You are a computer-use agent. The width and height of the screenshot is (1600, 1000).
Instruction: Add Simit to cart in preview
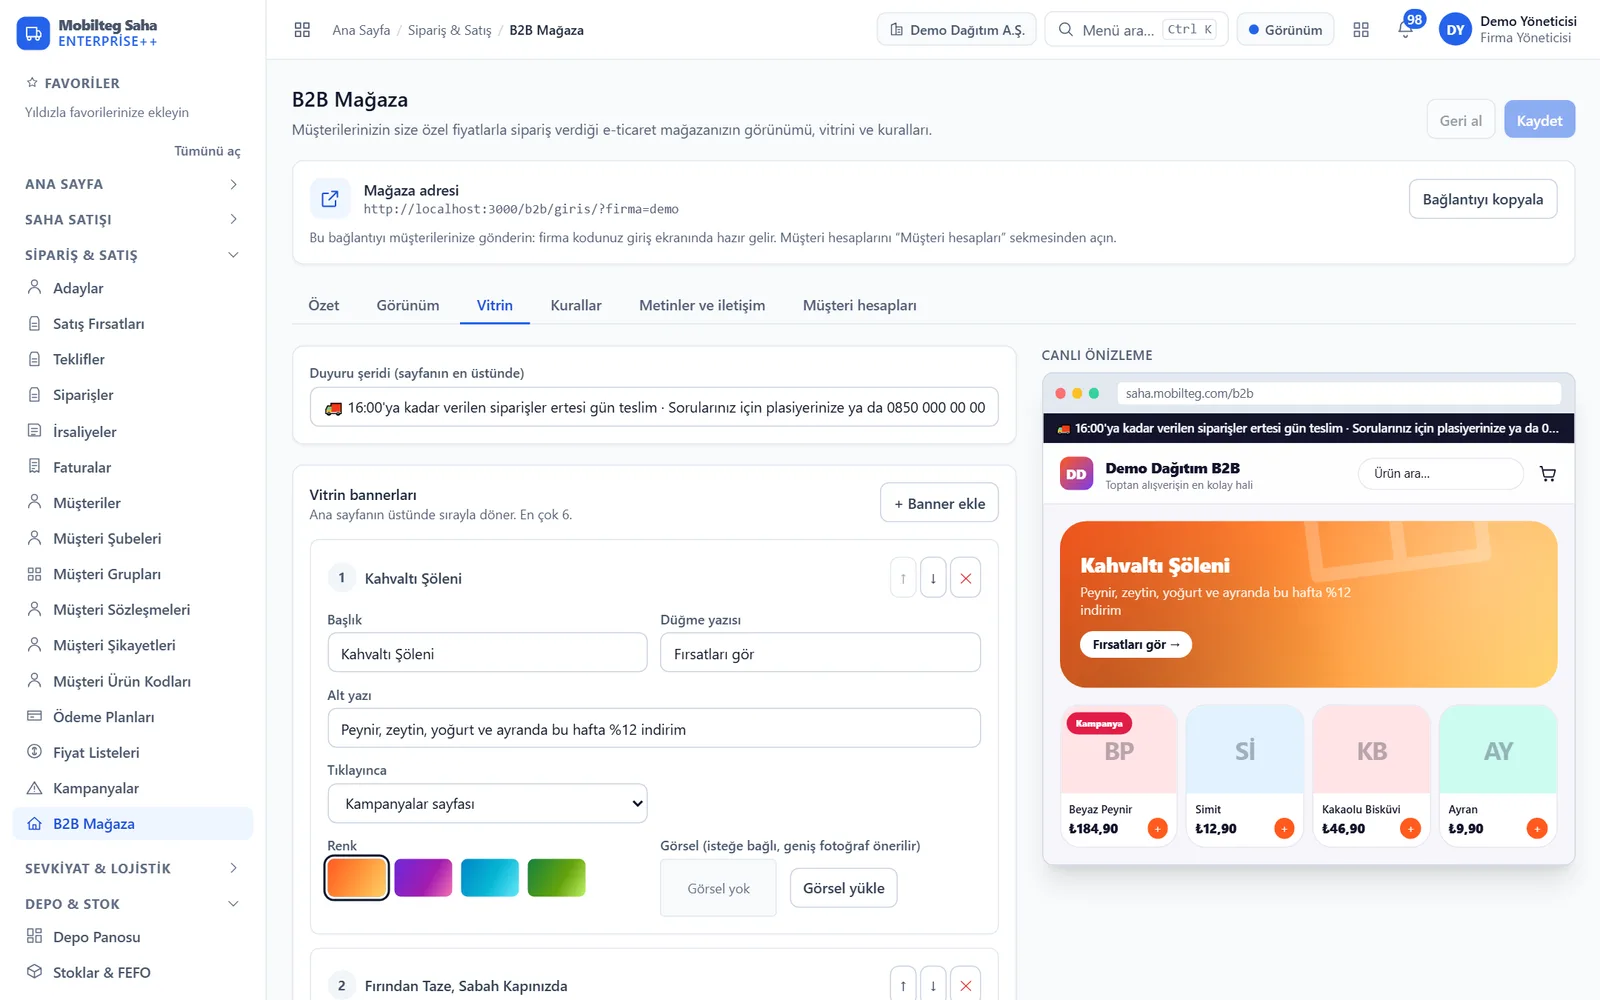(1284, 828)
